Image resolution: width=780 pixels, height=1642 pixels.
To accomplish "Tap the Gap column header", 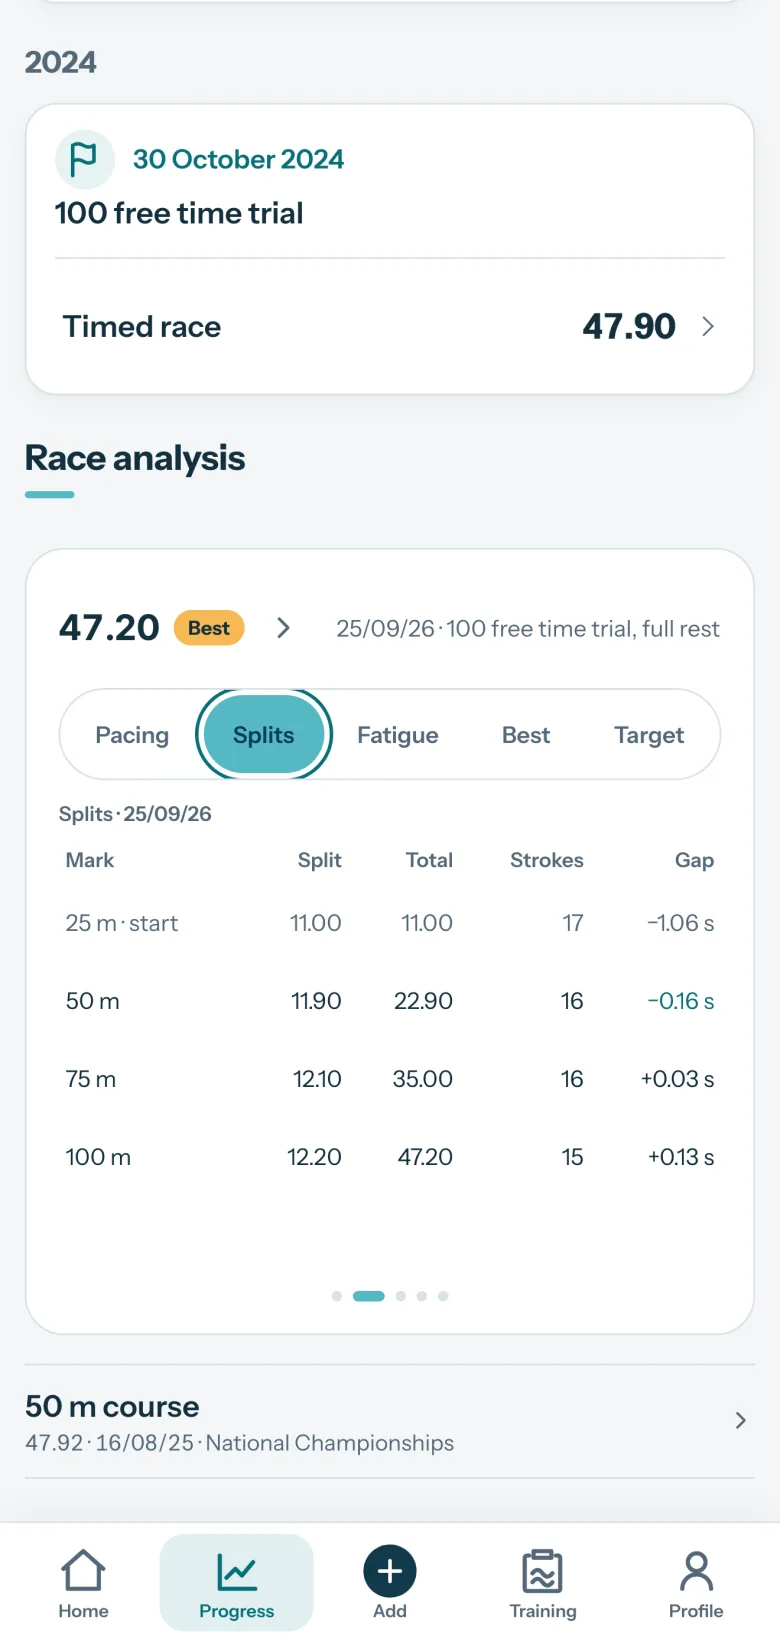I will click(x=695, y=860).
